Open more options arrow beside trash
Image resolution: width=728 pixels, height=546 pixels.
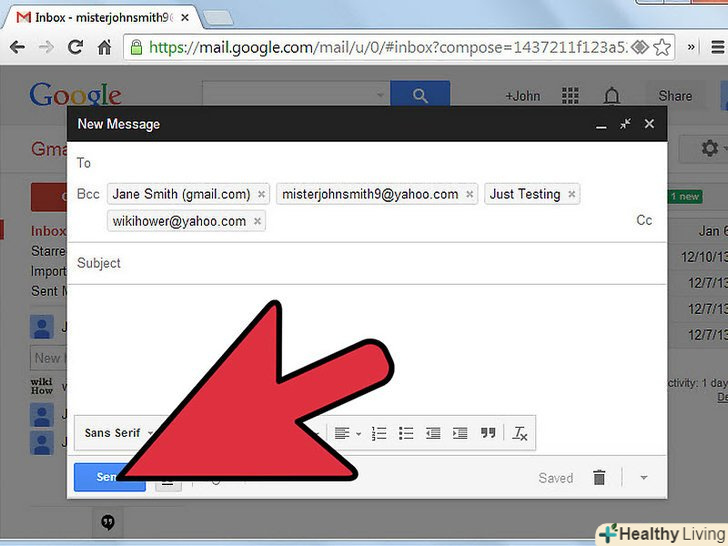644,478
